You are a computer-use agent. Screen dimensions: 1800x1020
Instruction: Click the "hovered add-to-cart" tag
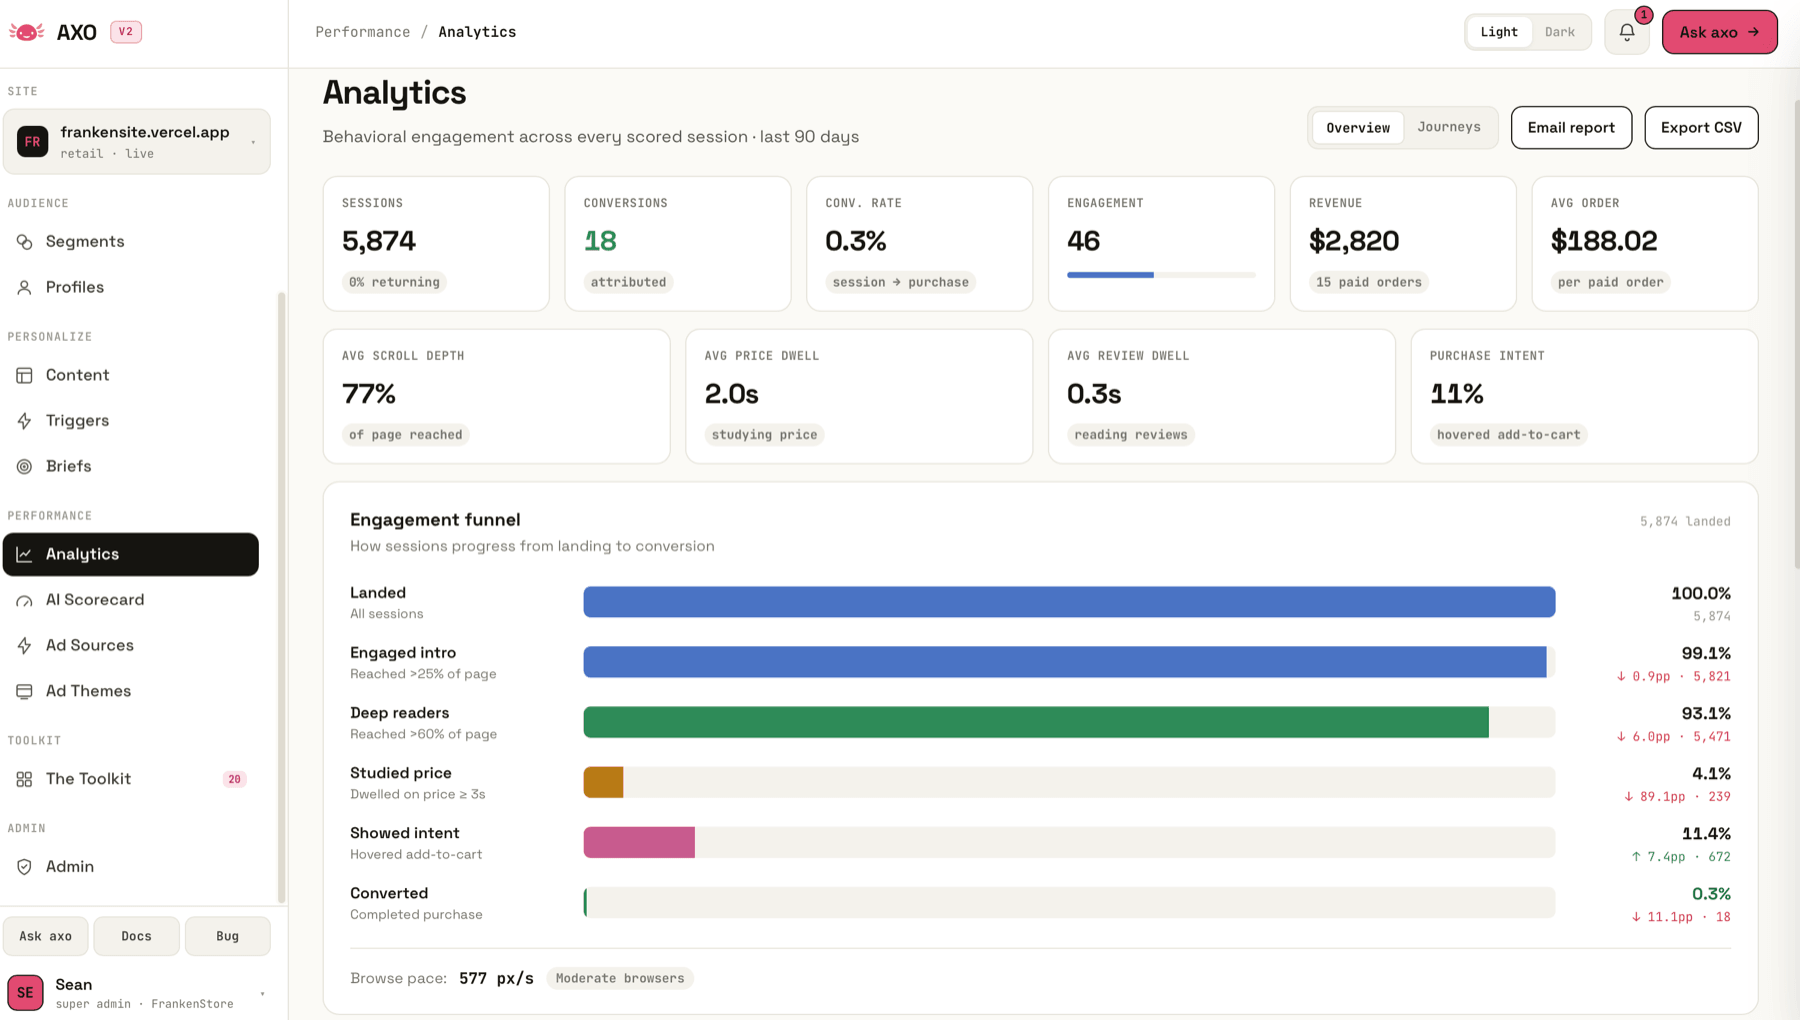point(1508,435)
